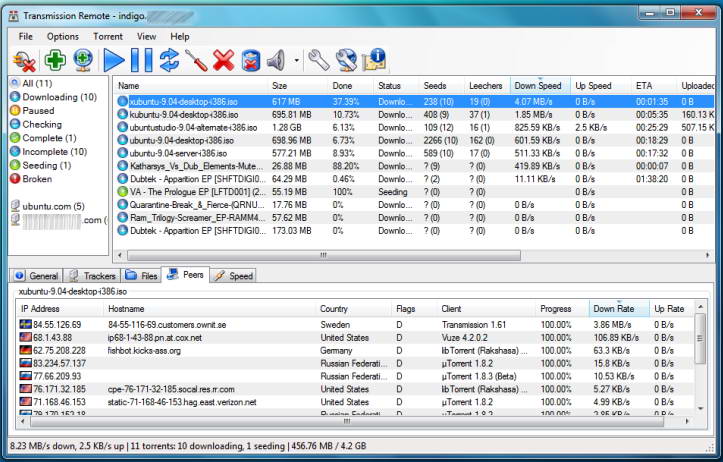Click peers list horizontal scrollbar thumb
This screenshot has width=723, height=462.
tap(347, 421)
